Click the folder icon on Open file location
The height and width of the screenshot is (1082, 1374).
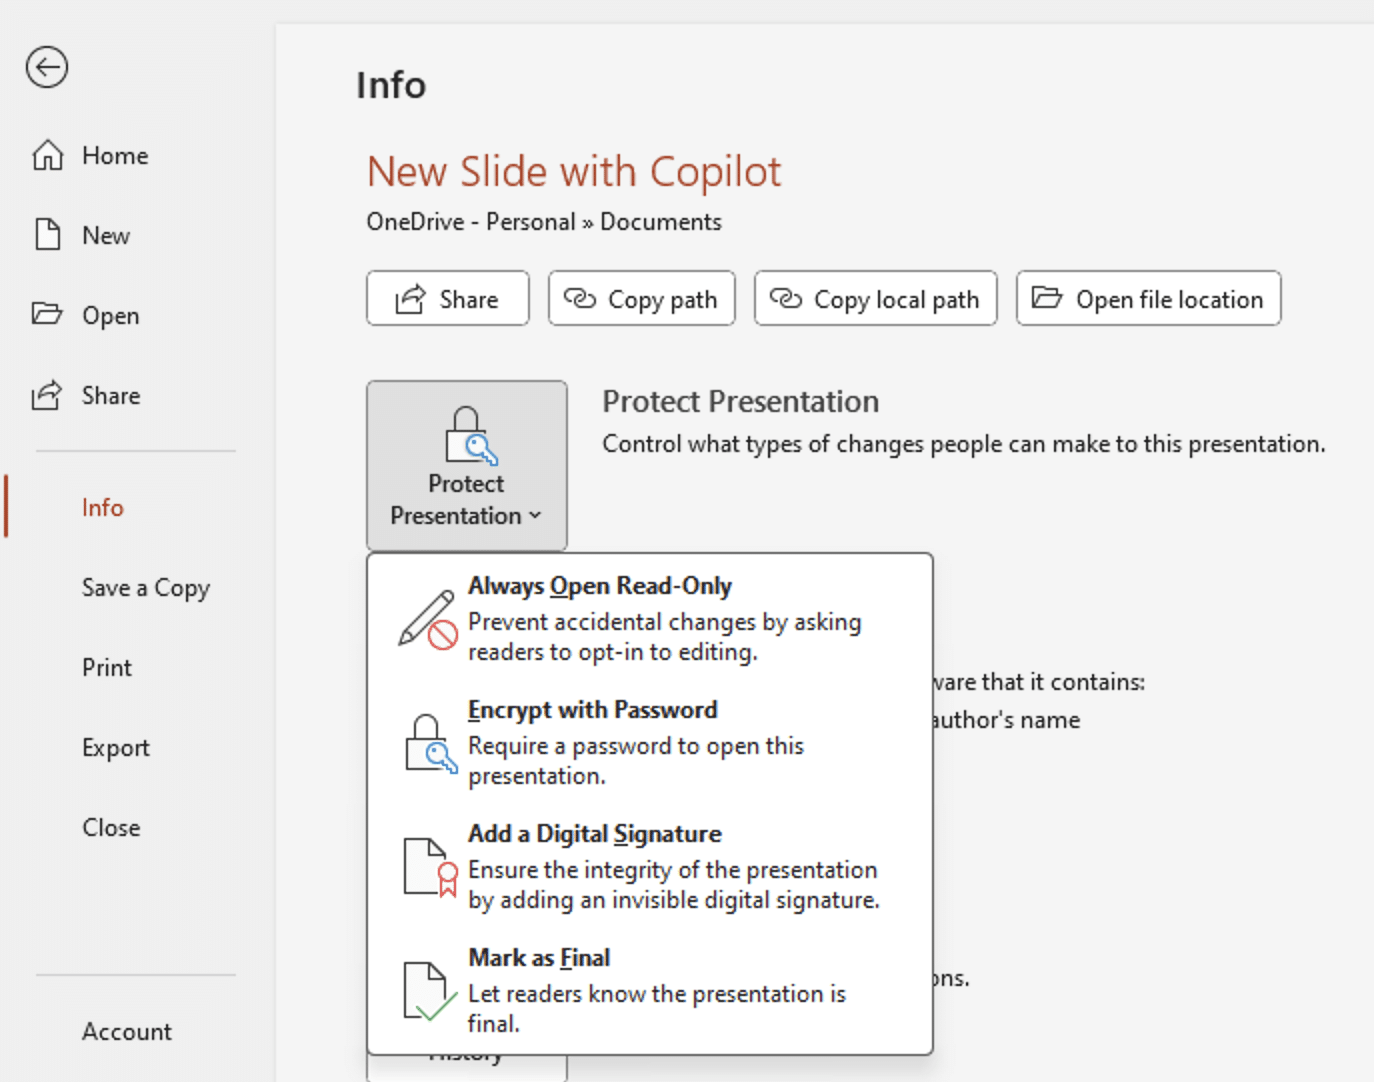pyautogui.click(x=1047, y=298)
